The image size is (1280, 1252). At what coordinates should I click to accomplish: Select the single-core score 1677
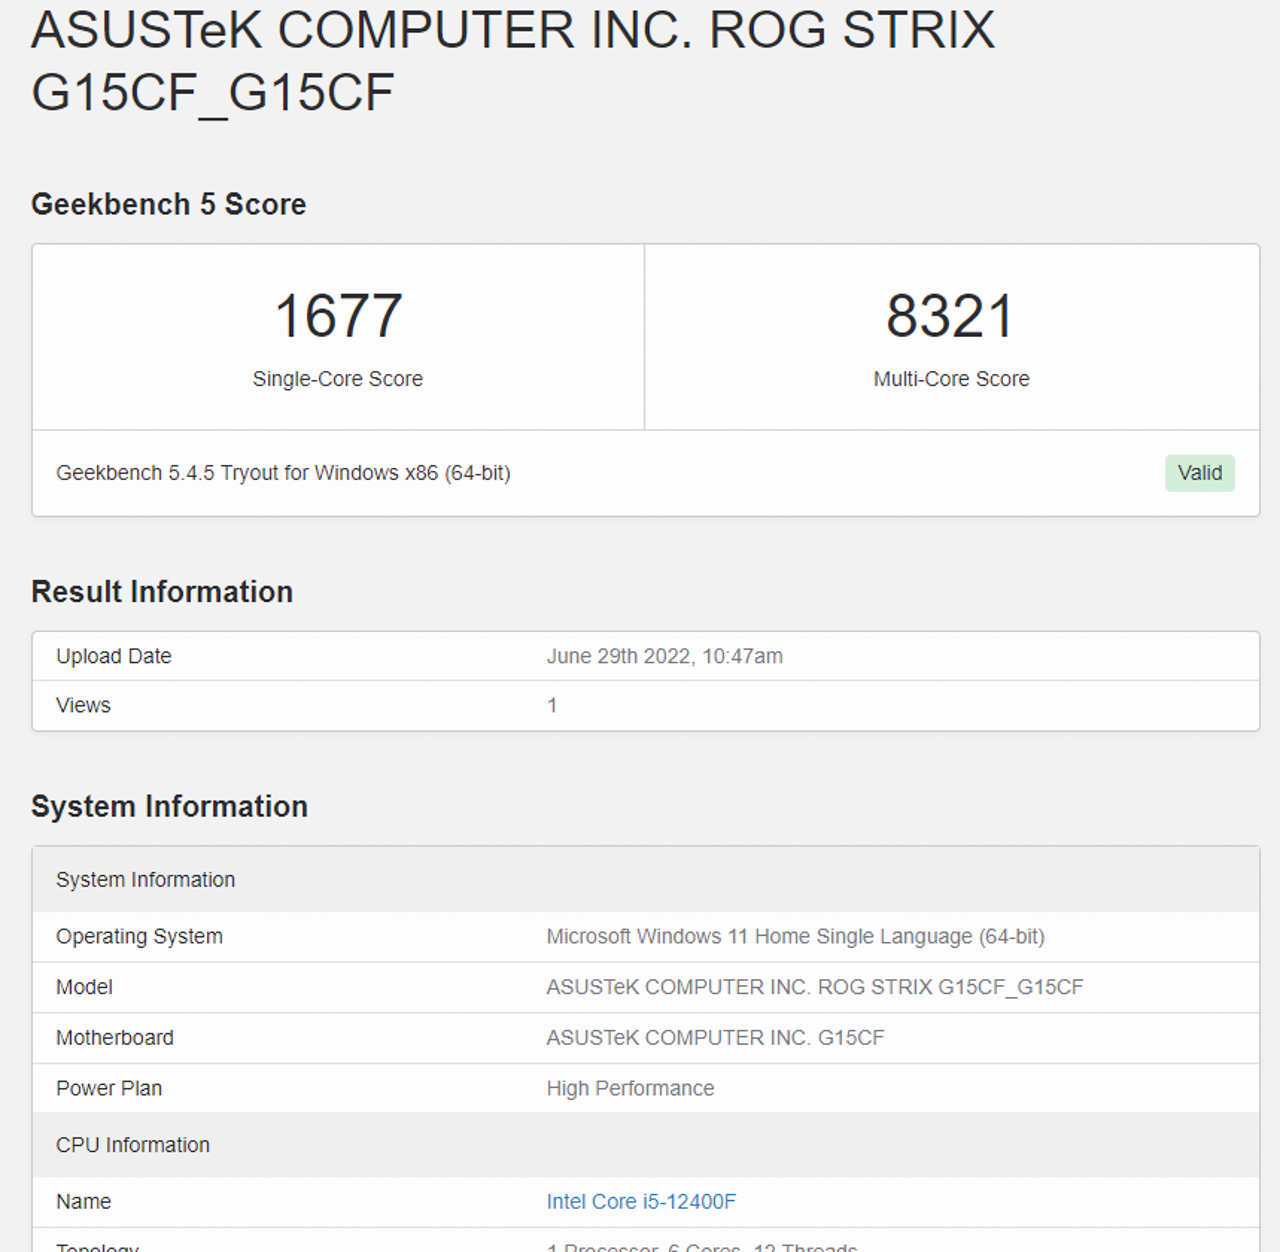(338, 316)
